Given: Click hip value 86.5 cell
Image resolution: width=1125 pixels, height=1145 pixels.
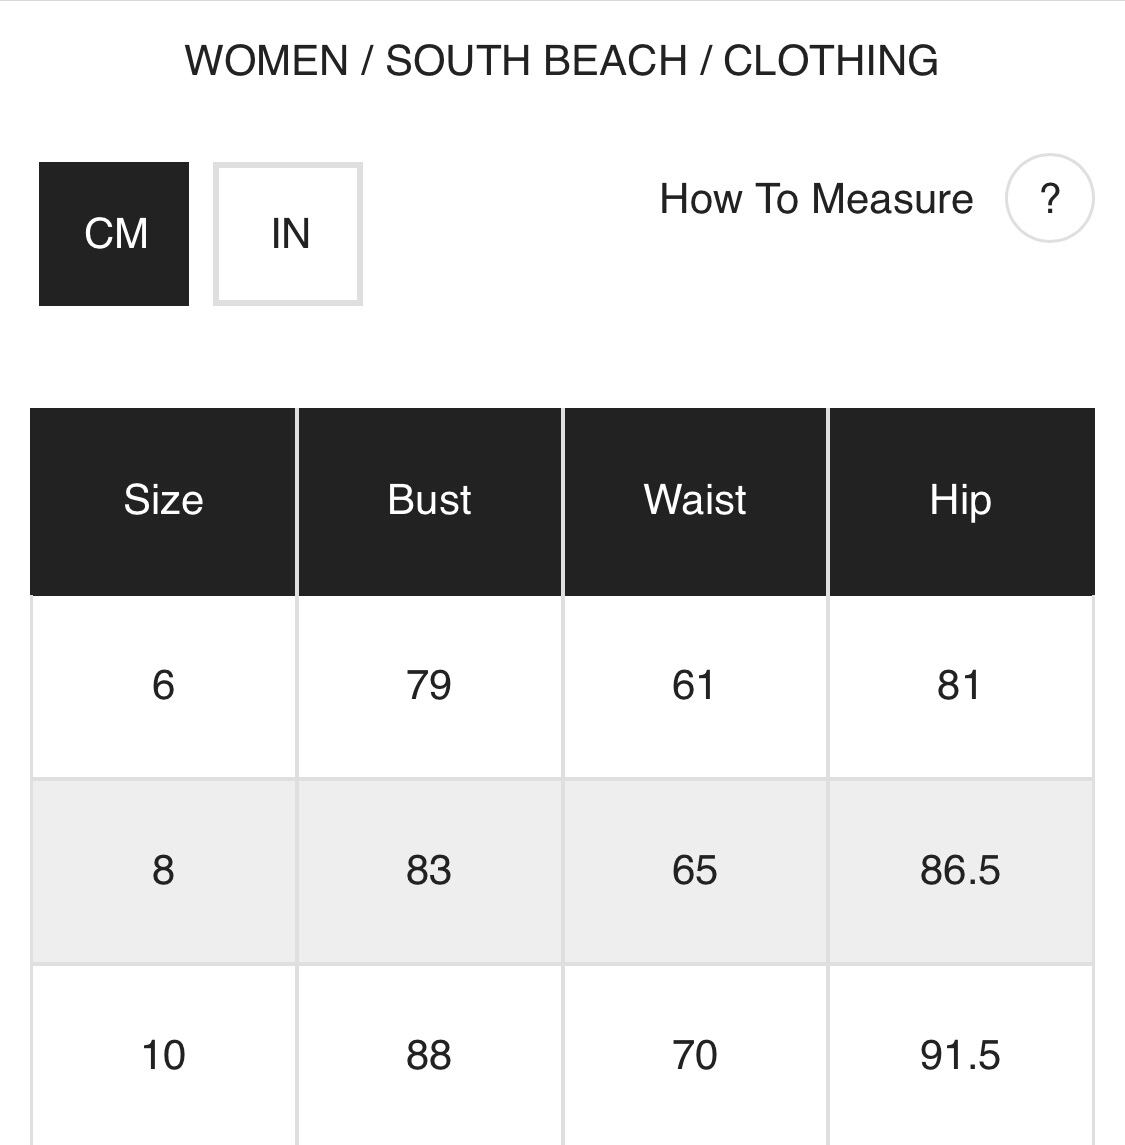Looking at the screenshot, I should tap(960, 870).
